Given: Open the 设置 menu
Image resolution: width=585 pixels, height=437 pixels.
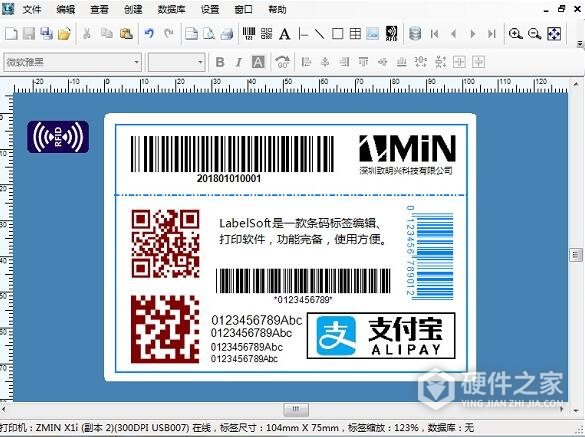Looking at the screenshot, I should tap(210, 9).
